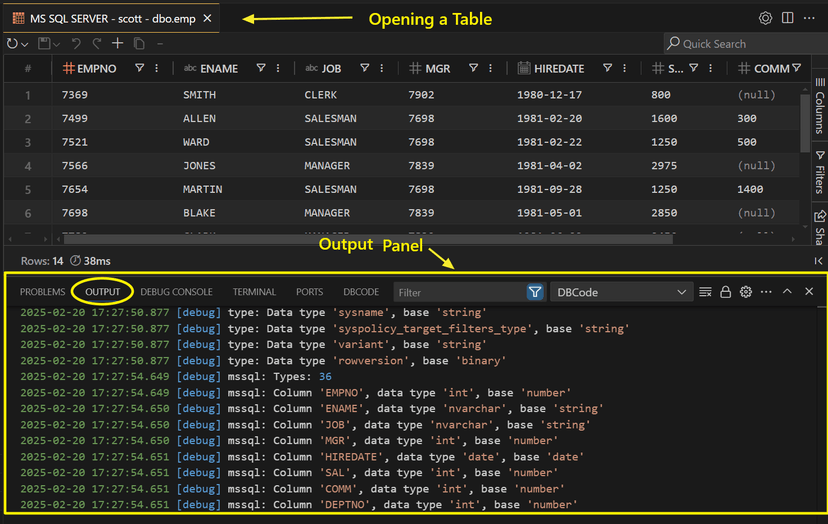Select the MS SQL SERVER scott dbo.emp tab
This screenshot has width=828, height=524.
[x=112, y=18]
